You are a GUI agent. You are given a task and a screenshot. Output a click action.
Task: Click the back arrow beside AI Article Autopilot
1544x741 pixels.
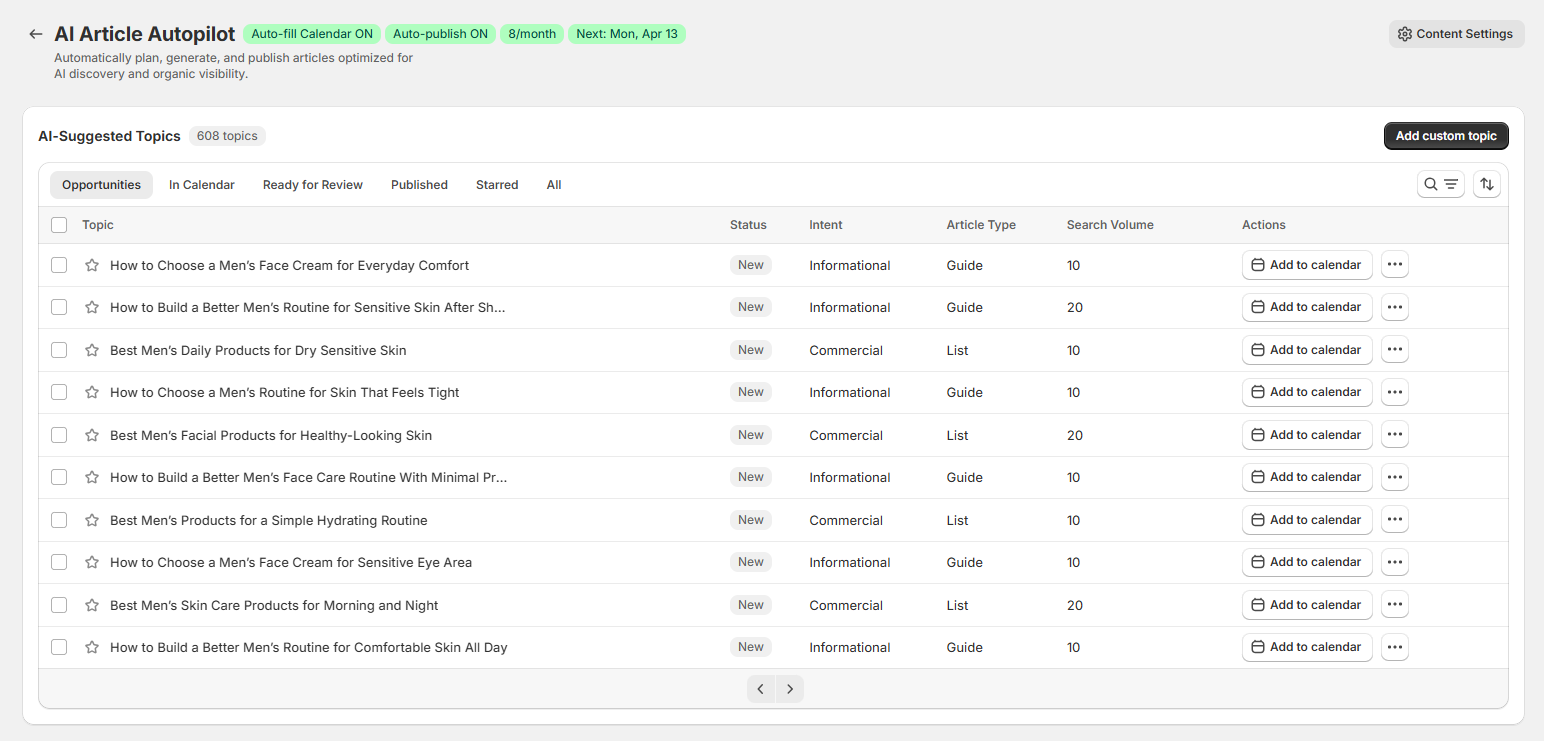click(x=36, y=34)
